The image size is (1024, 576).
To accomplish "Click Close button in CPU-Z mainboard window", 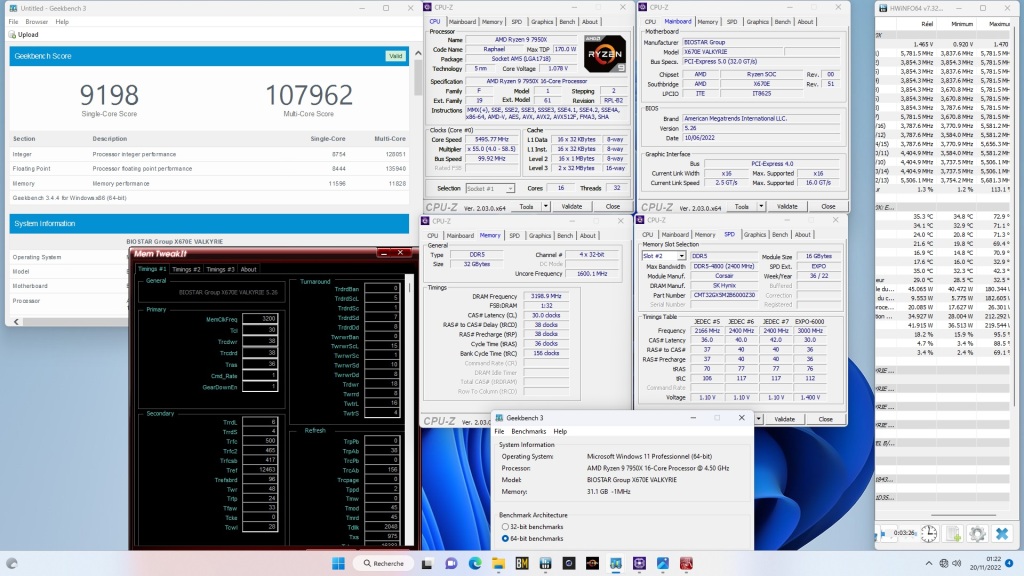I will 828,206.
